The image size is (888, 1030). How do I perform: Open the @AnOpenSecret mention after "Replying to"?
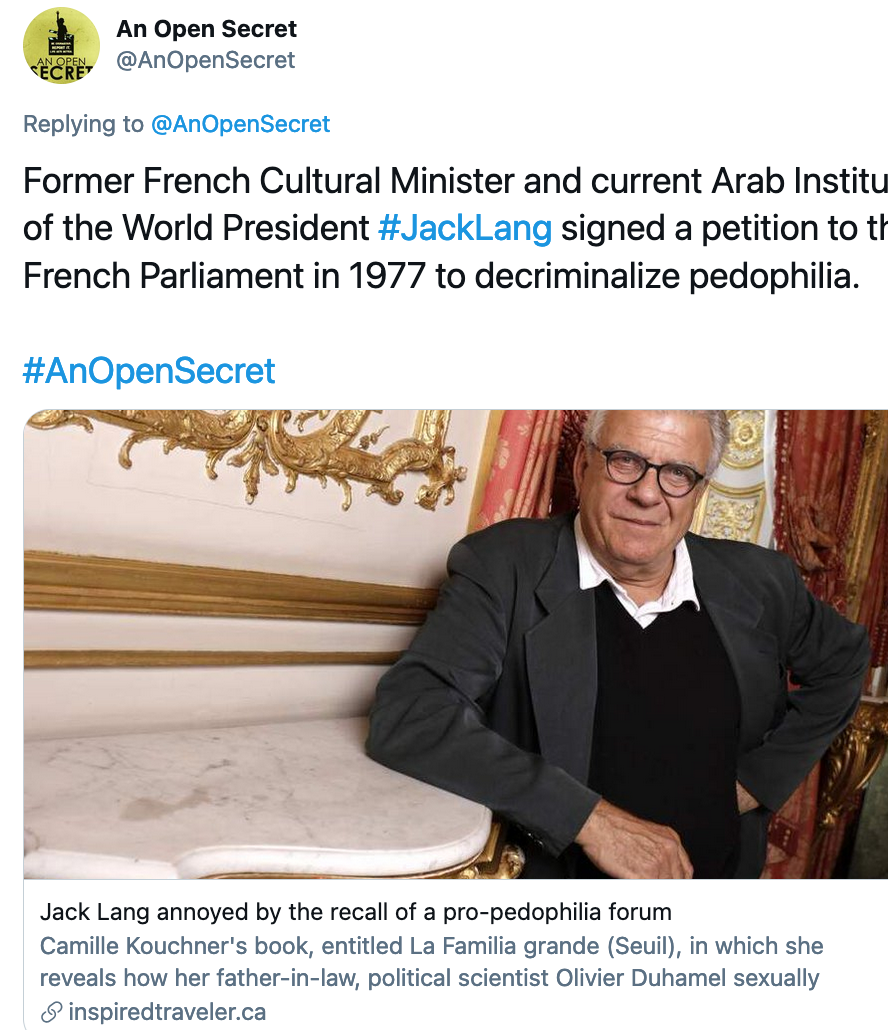pos(240,124)
